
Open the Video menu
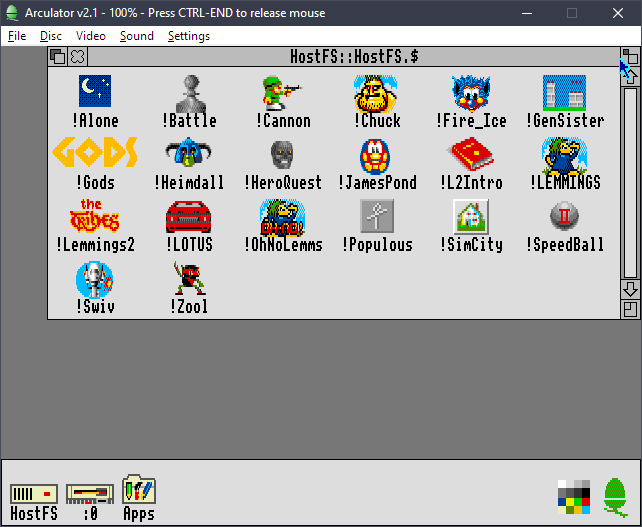point(90,36)
